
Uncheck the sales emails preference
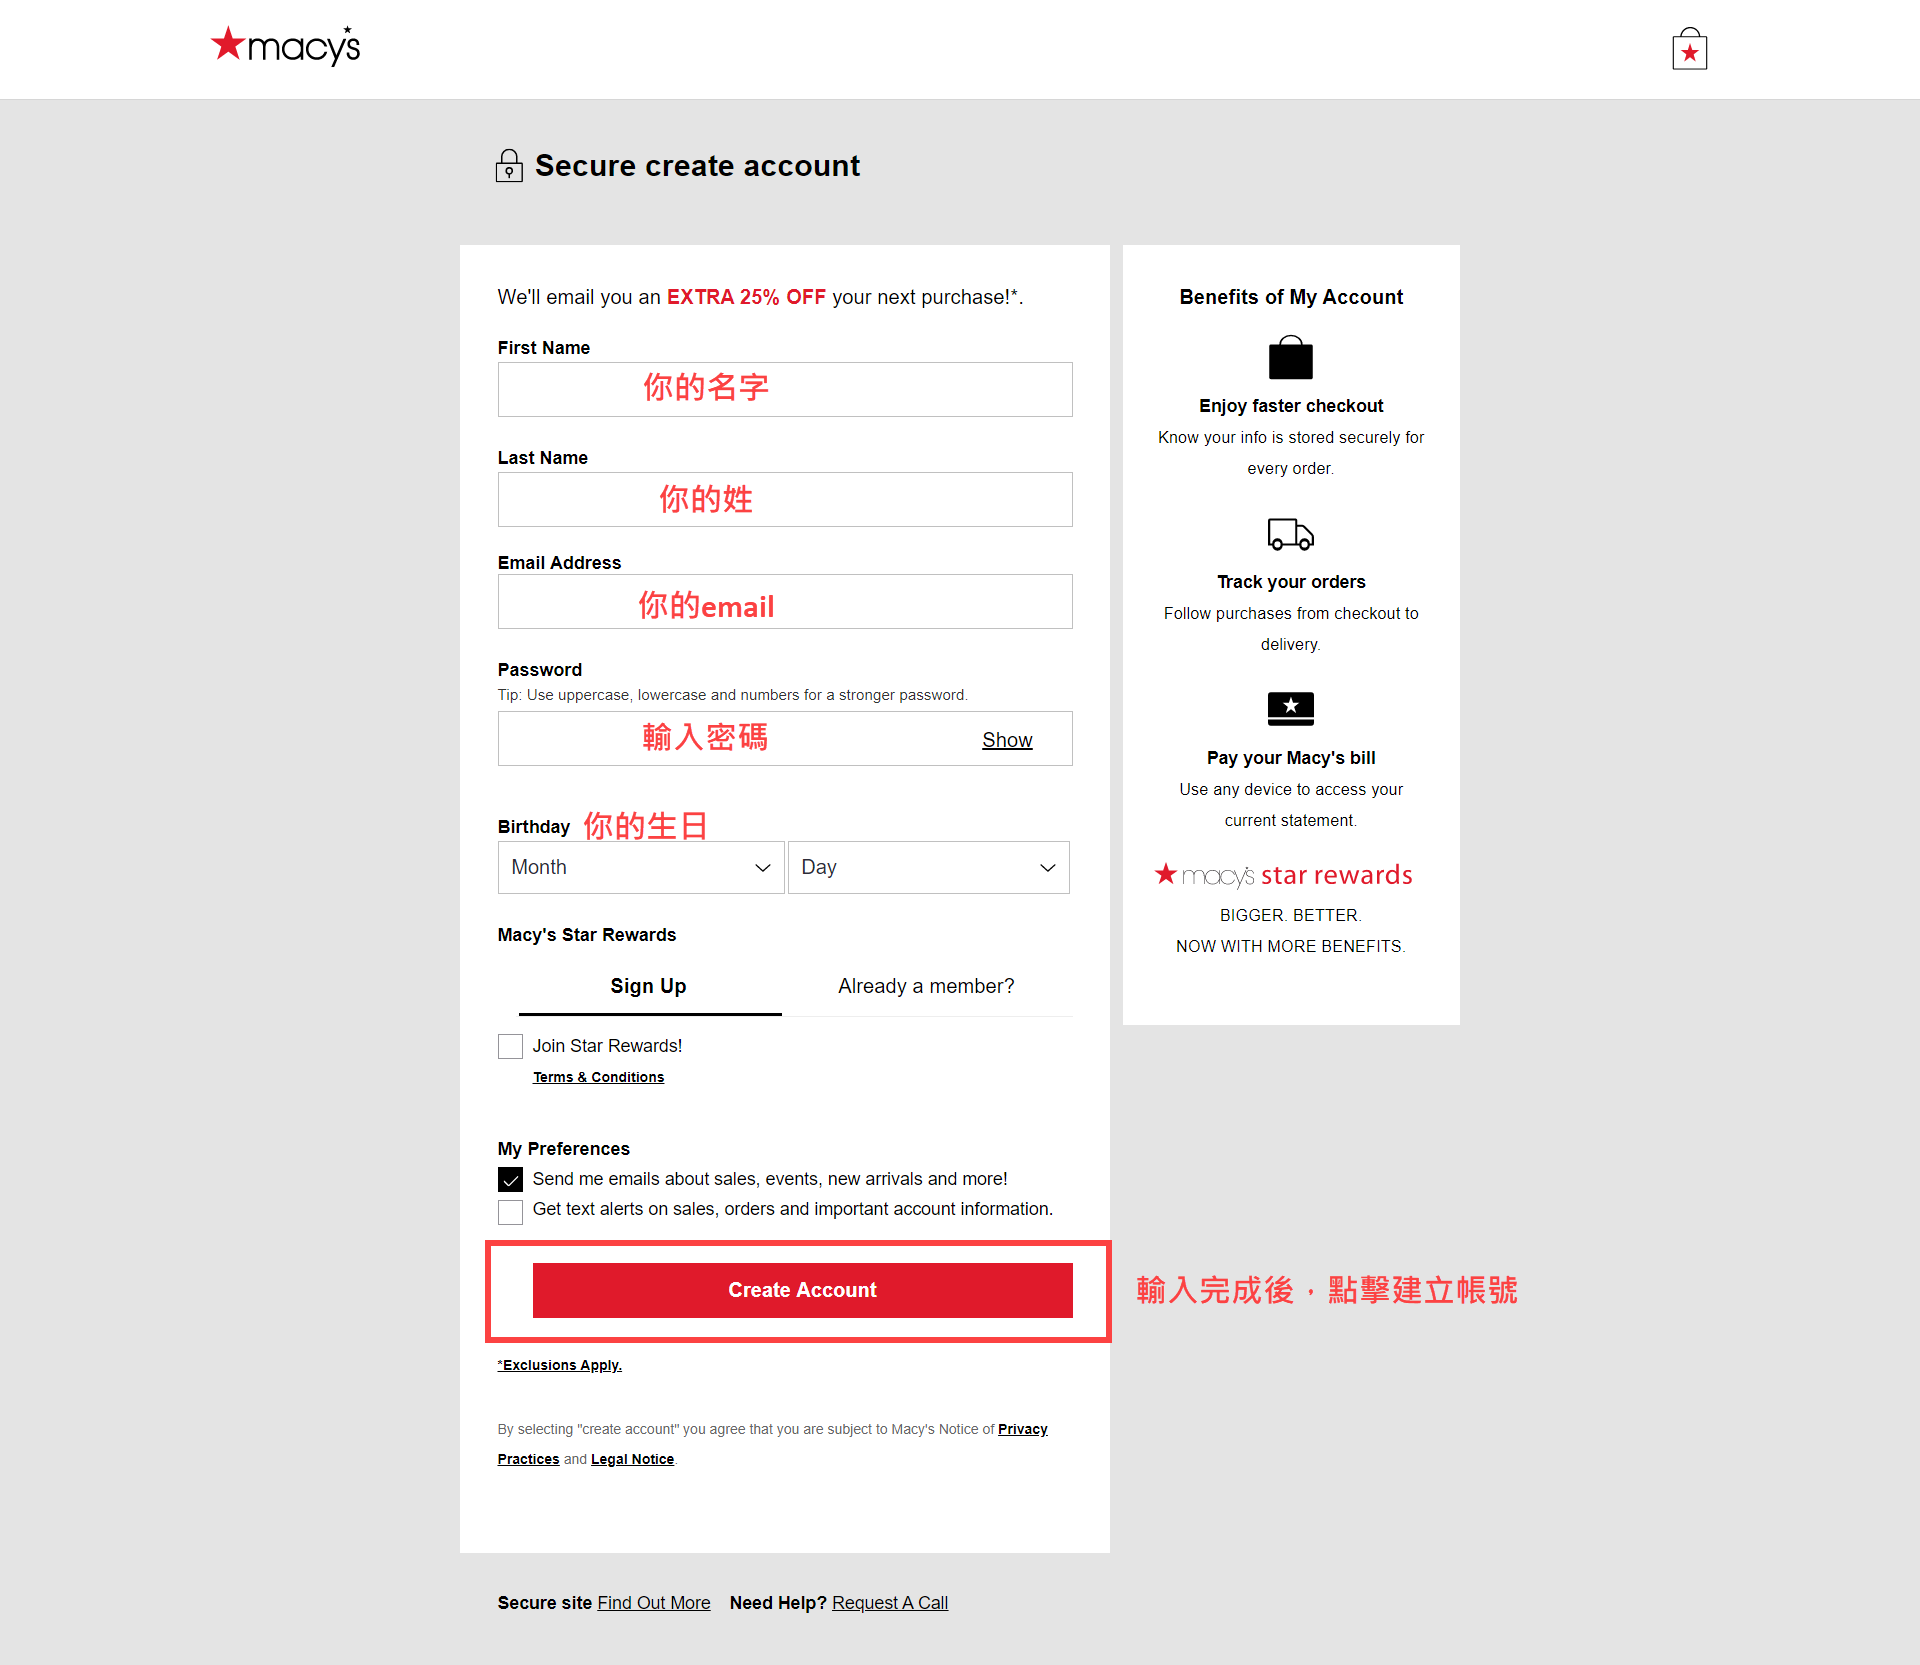point(511,1180)
